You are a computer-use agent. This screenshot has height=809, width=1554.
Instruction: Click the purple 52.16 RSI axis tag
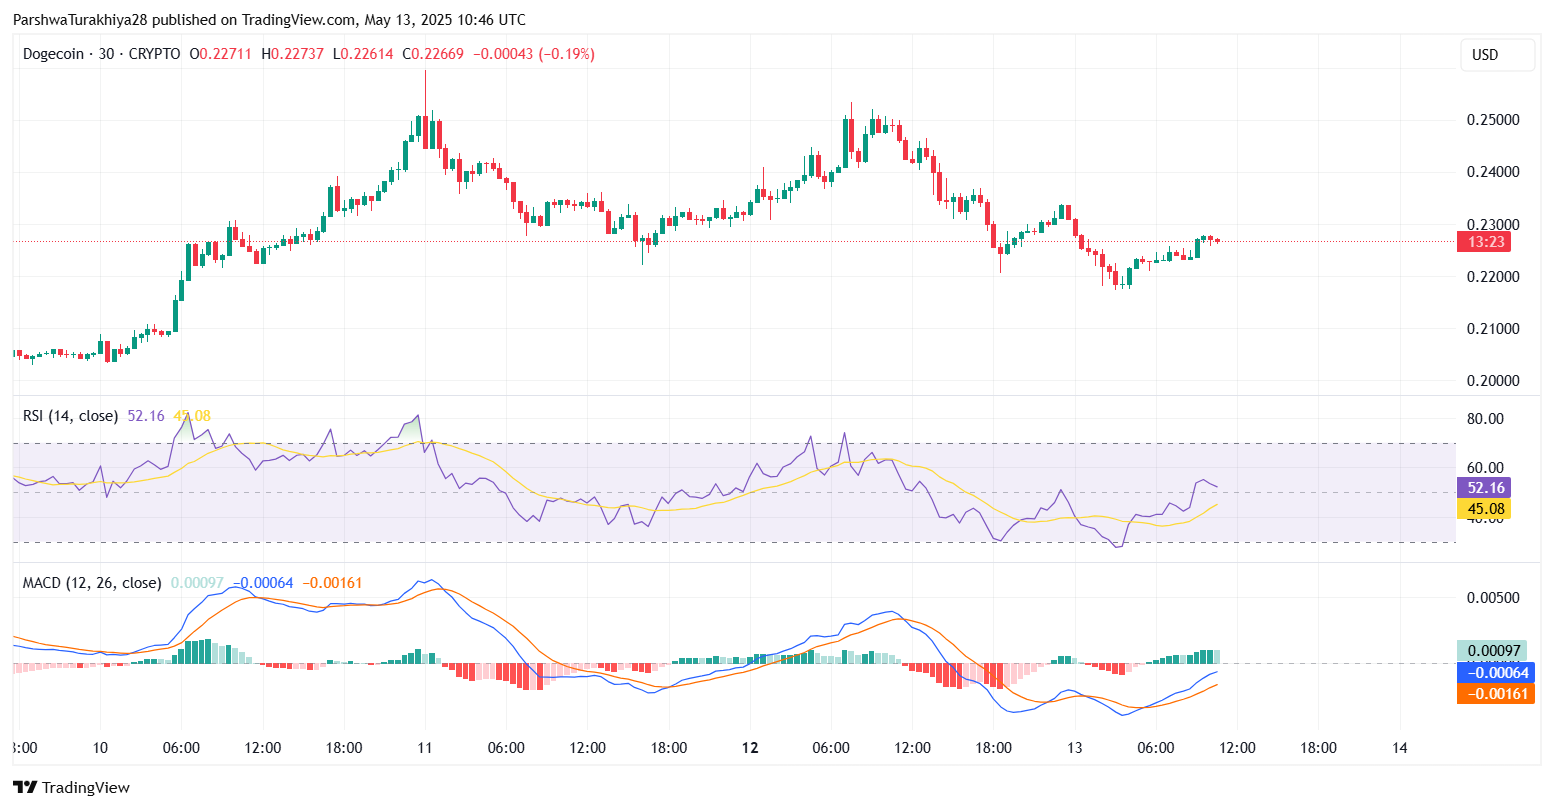[1483, 488]
